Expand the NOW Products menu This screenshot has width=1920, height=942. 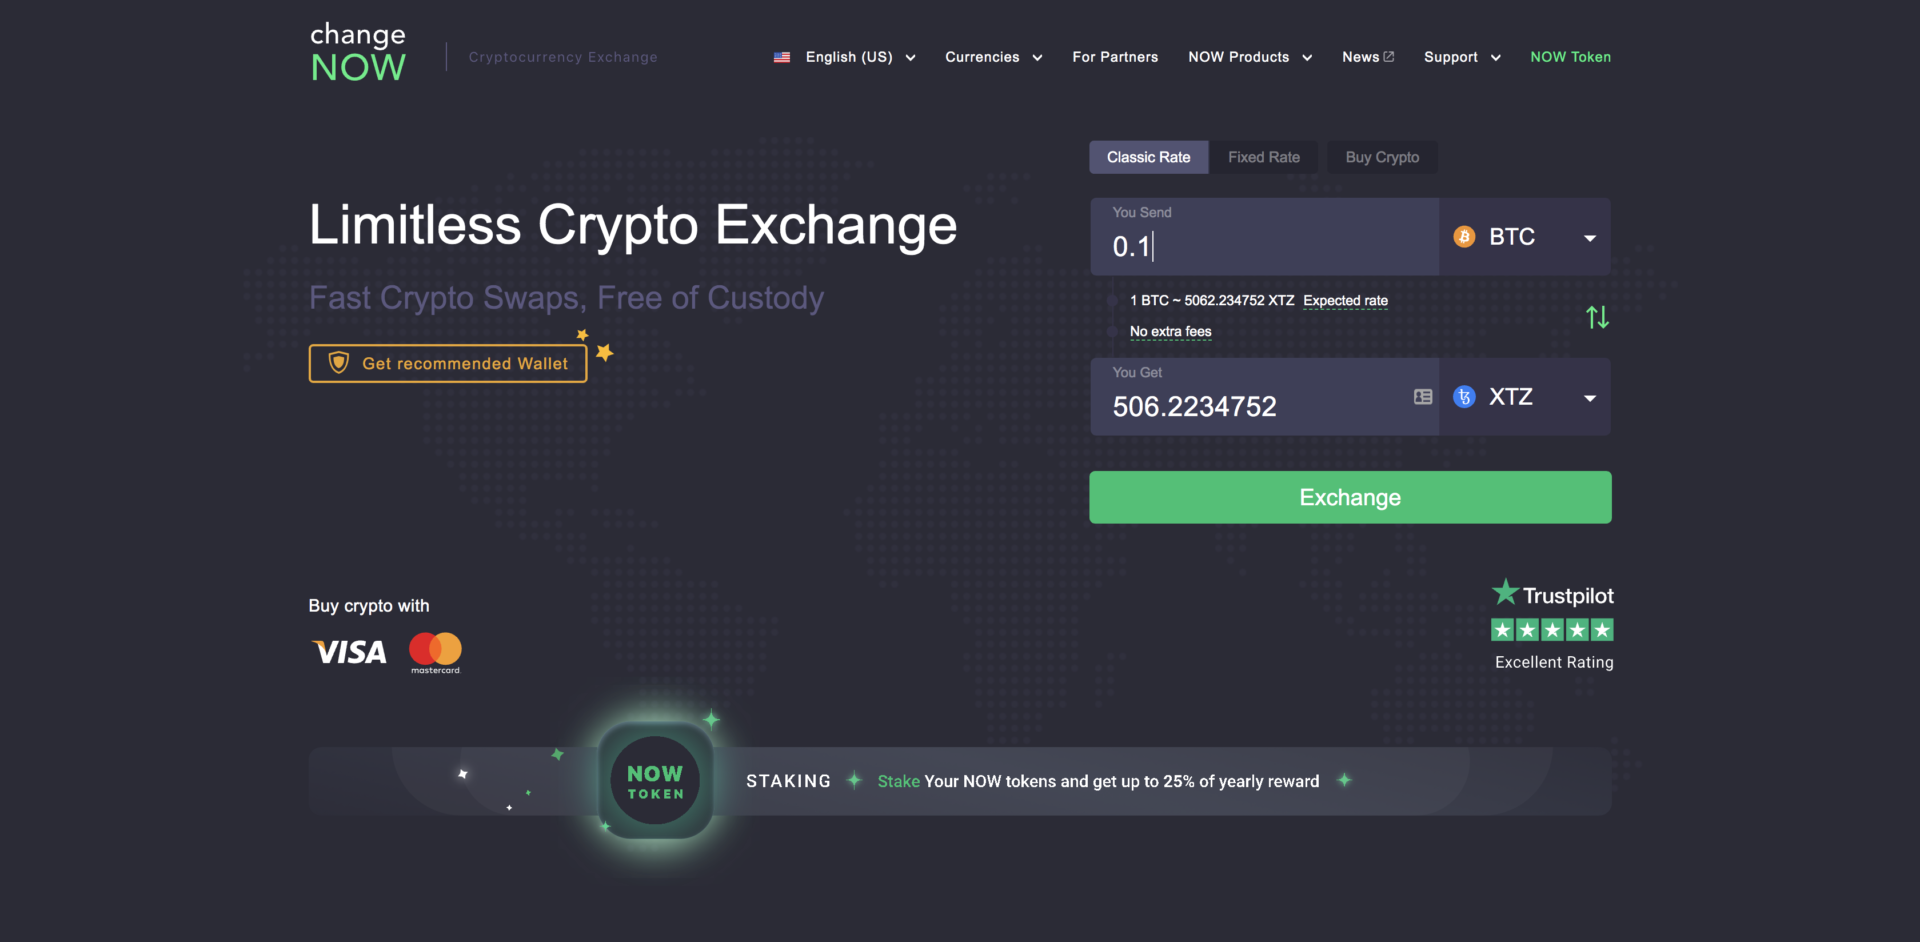pos(1250,57)
